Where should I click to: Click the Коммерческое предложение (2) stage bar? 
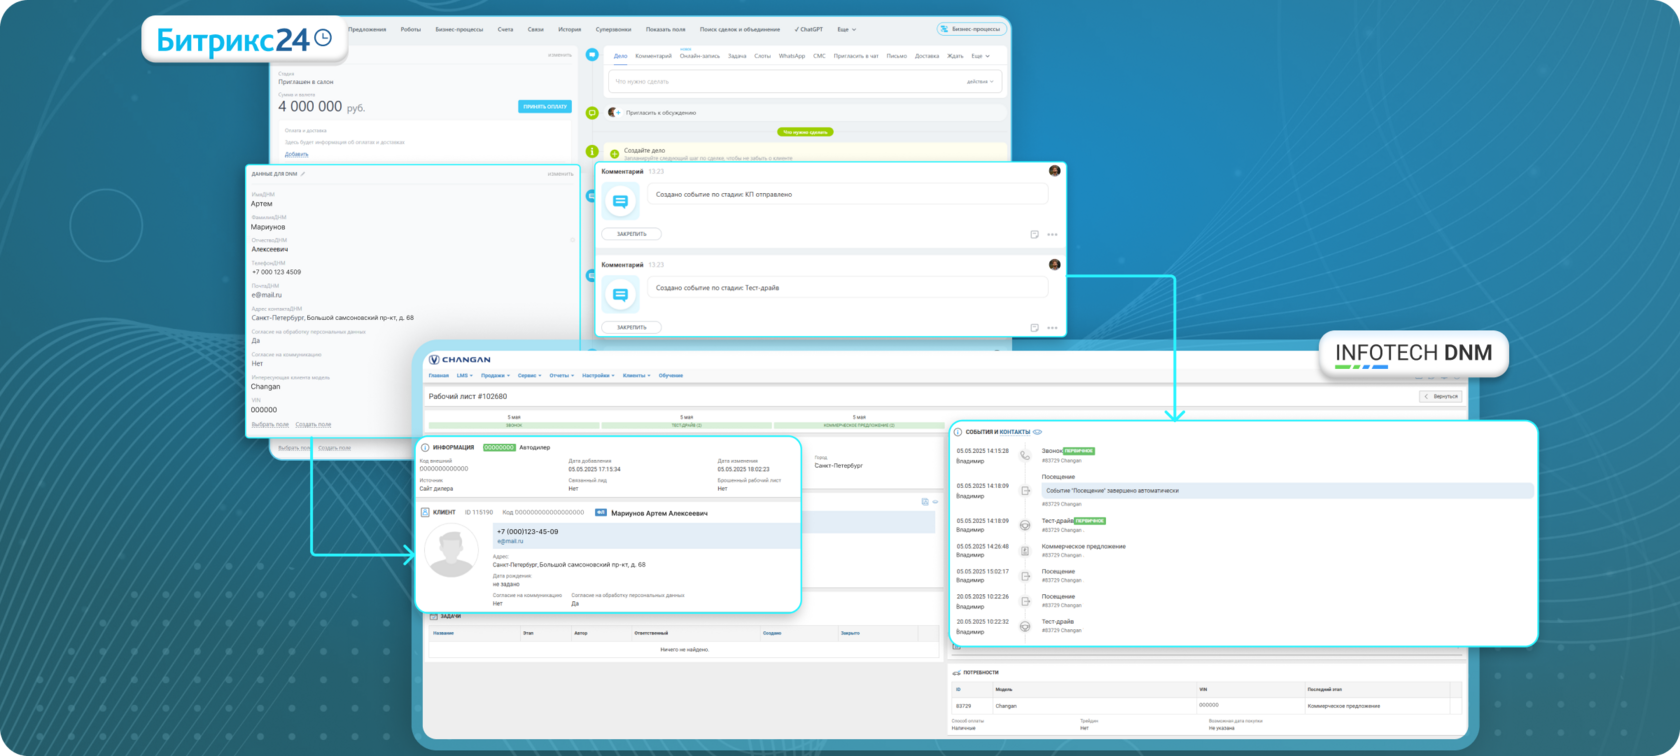click(859, 425)
